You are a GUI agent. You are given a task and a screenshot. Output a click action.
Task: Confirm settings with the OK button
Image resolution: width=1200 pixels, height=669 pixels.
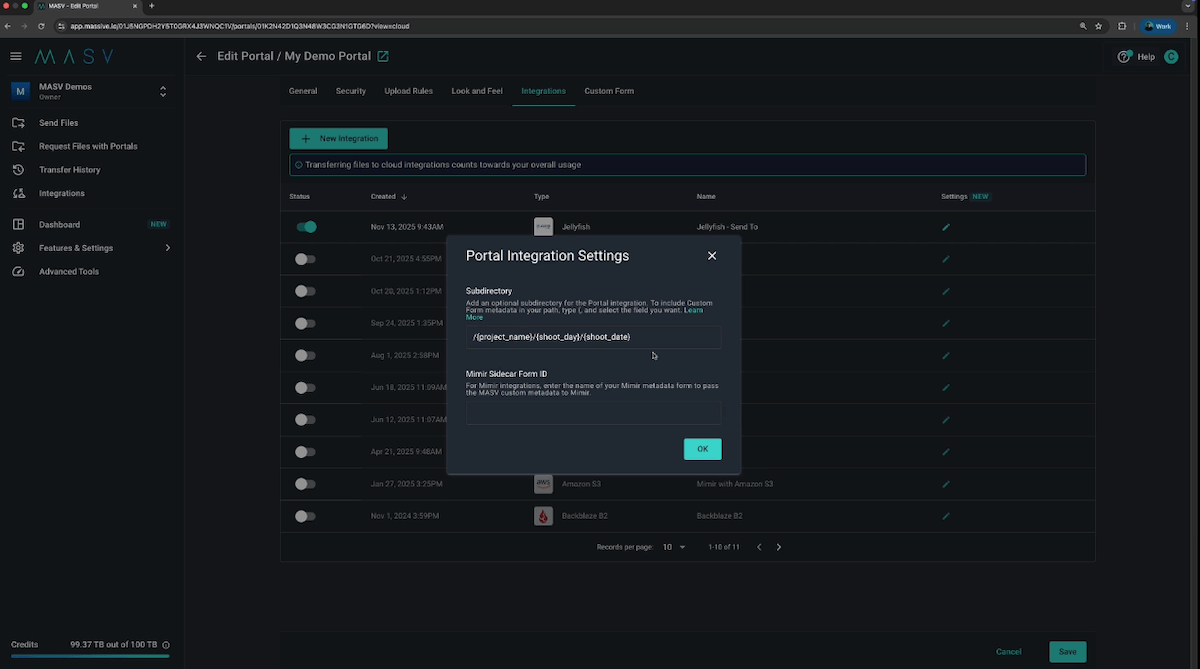coord(702,449)
